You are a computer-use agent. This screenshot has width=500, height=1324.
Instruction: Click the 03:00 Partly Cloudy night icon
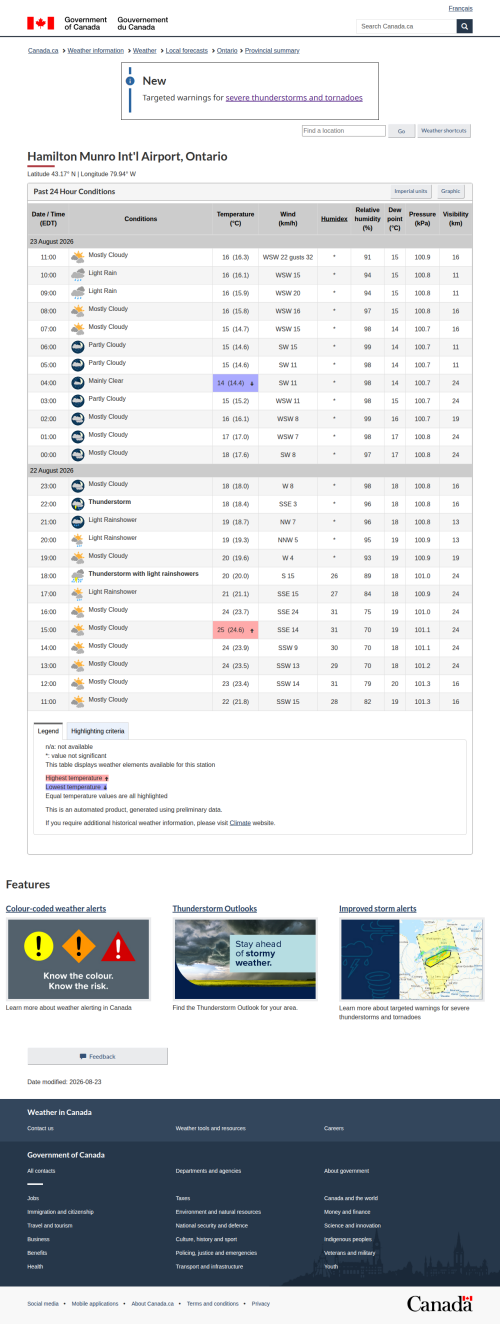78,401
